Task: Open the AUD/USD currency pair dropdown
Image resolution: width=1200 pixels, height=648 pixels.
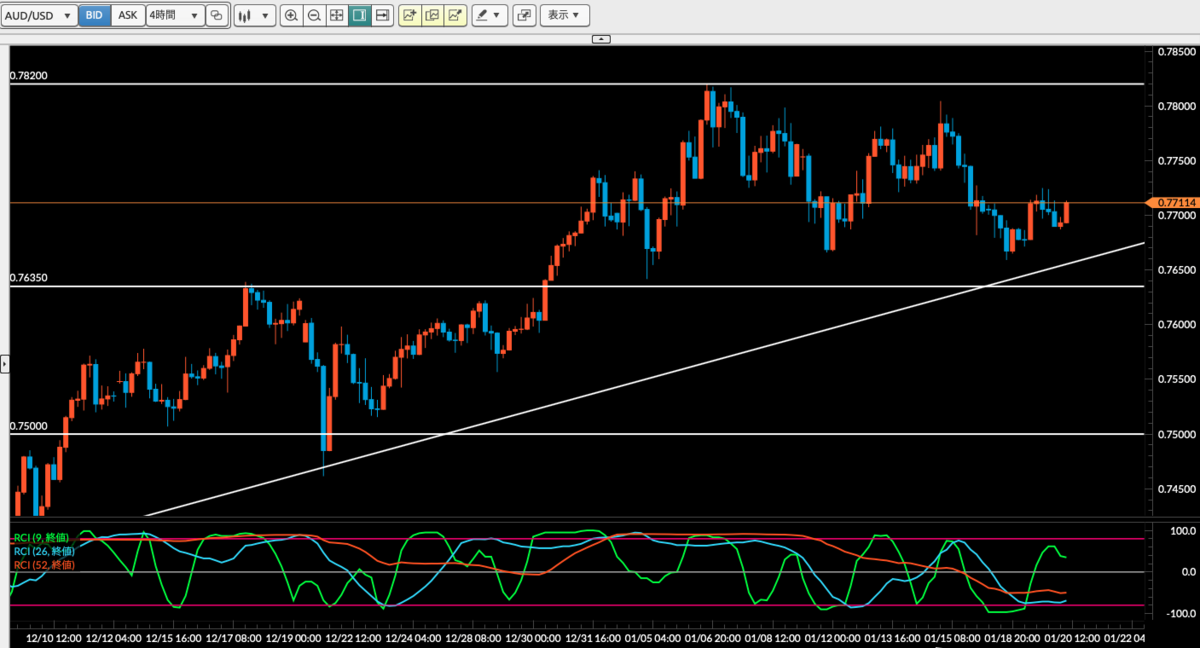Action: click(40, 15)
